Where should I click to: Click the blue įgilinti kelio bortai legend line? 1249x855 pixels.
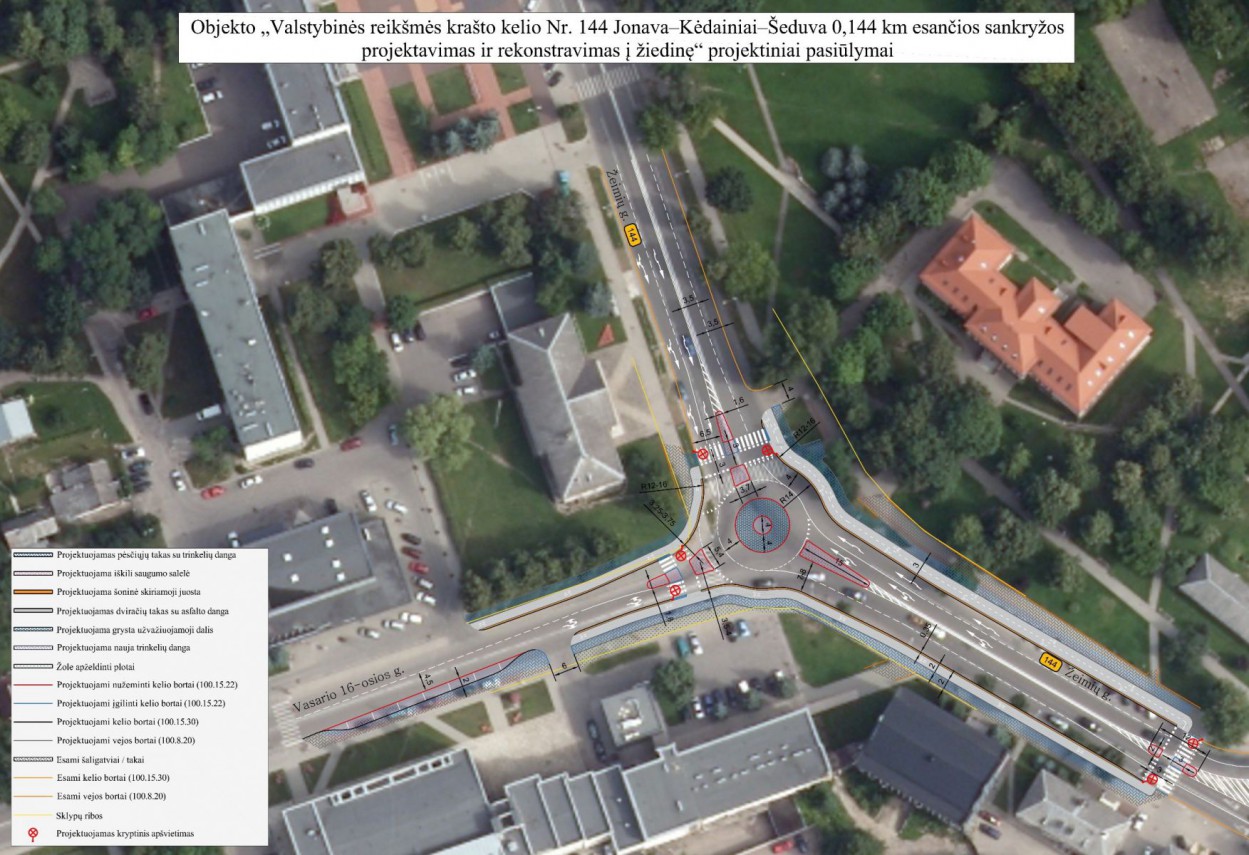click(x=31, y=703)
